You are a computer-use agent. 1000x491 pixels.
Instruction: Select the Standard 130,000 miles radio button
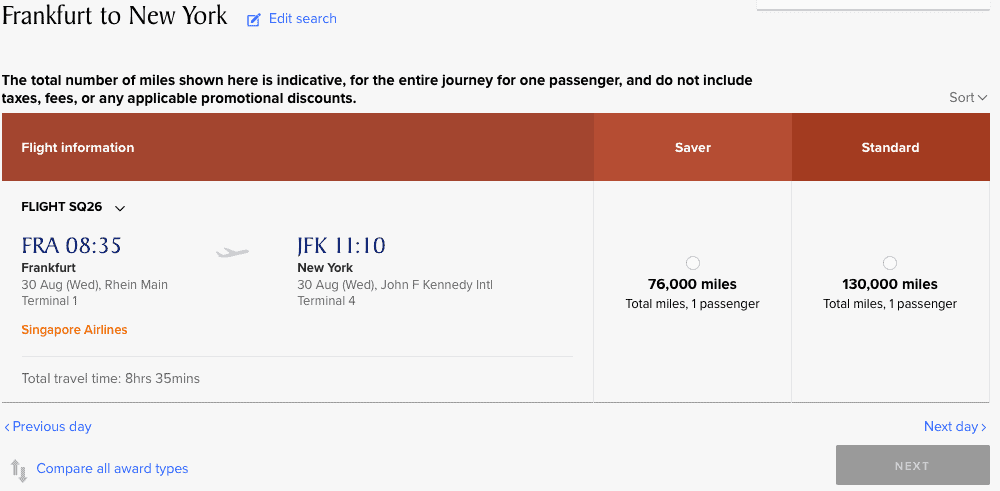coord(890,263)
